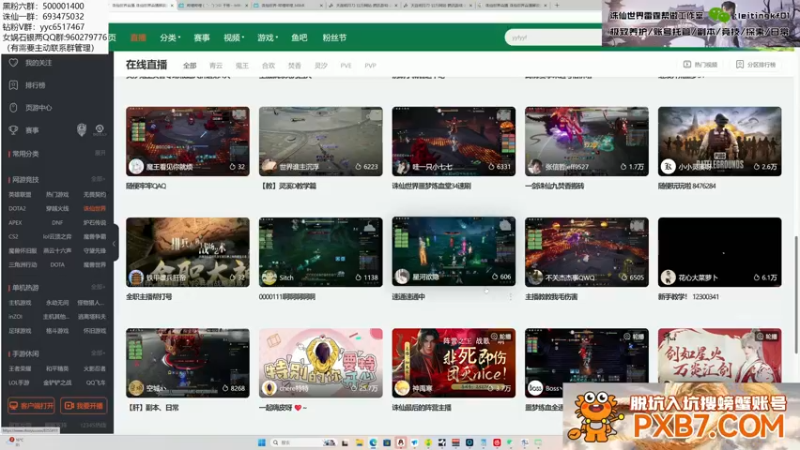
Task: Click 王者荣耀 category link in sidebar
Action: click(x=20, y=368)
